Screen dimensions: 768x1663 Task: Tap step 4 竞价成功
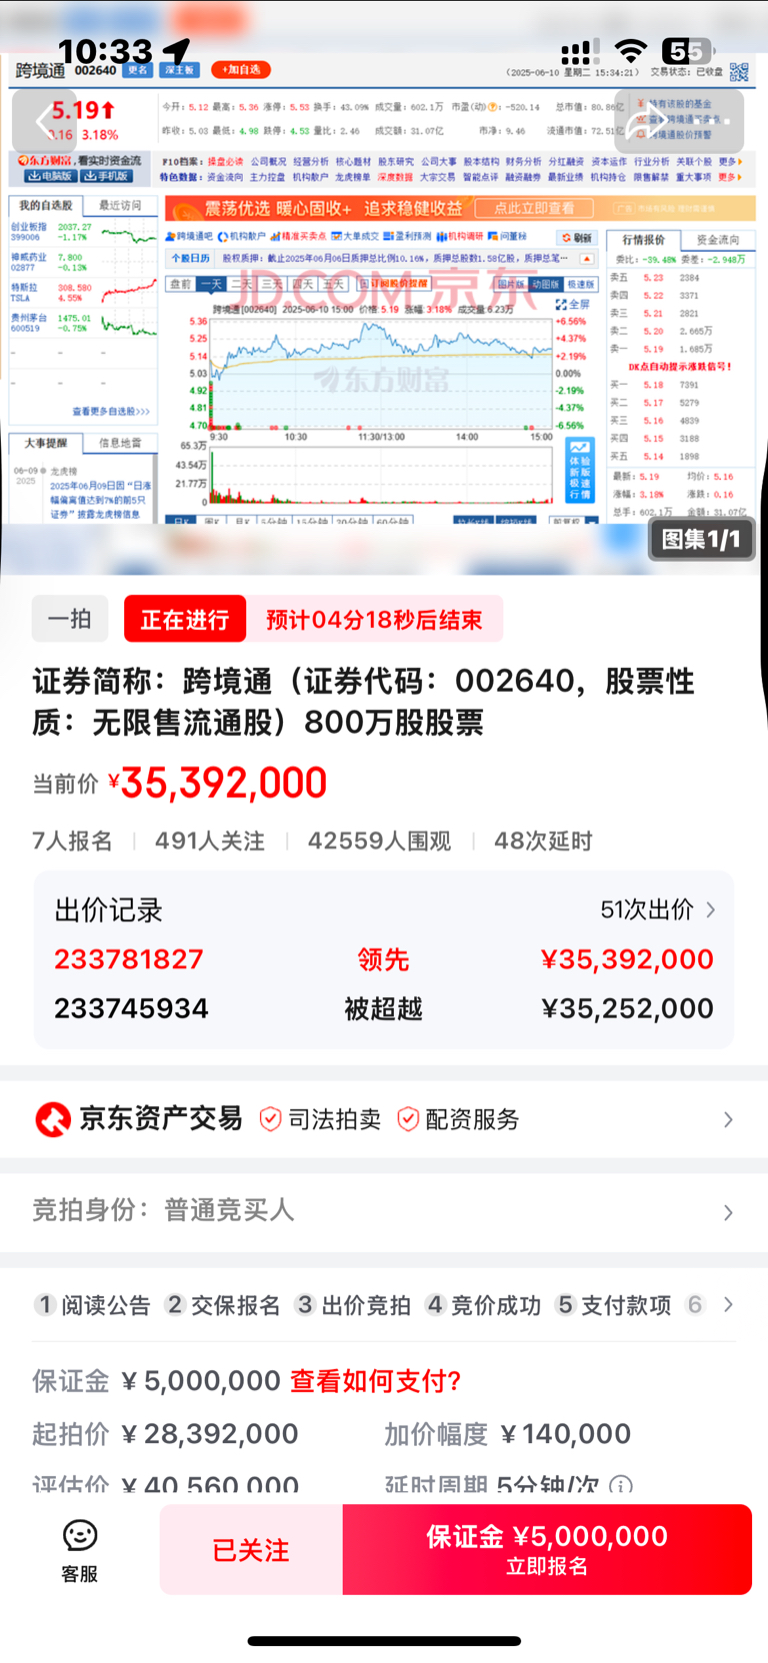pos(483,1305)
